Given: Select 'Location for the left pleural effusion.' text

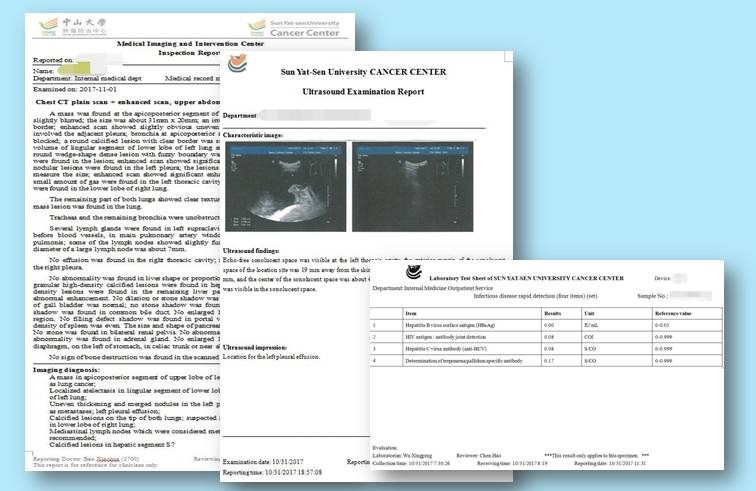Looking at the screenshot, I should (x=271, y=357).
